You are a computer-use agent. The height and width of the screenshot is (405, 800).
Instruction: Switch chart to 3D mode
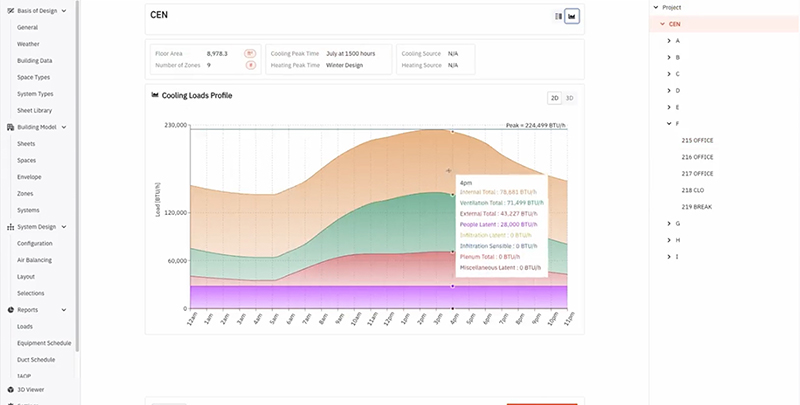tap(569, 98)
